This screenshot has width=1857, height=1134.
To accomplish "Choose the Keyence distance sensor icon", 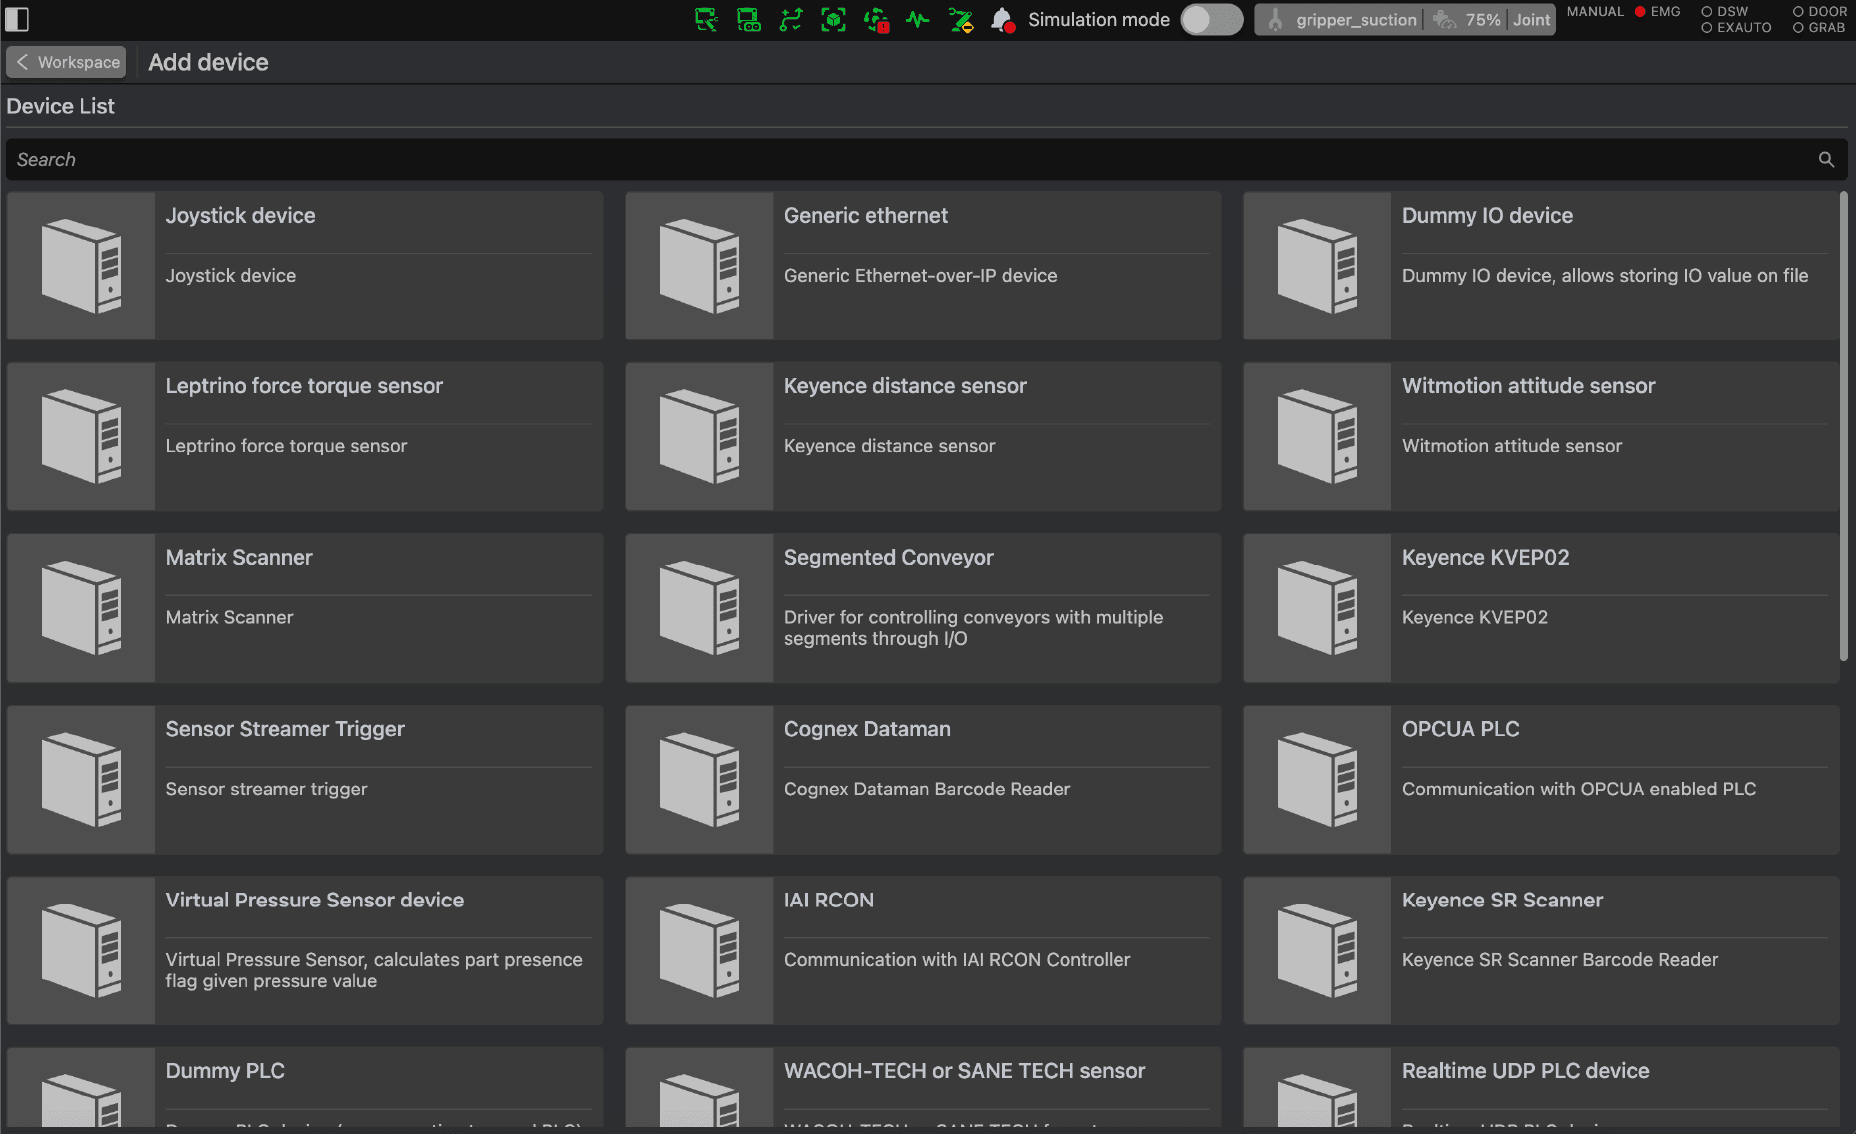I will coord(699,437).
